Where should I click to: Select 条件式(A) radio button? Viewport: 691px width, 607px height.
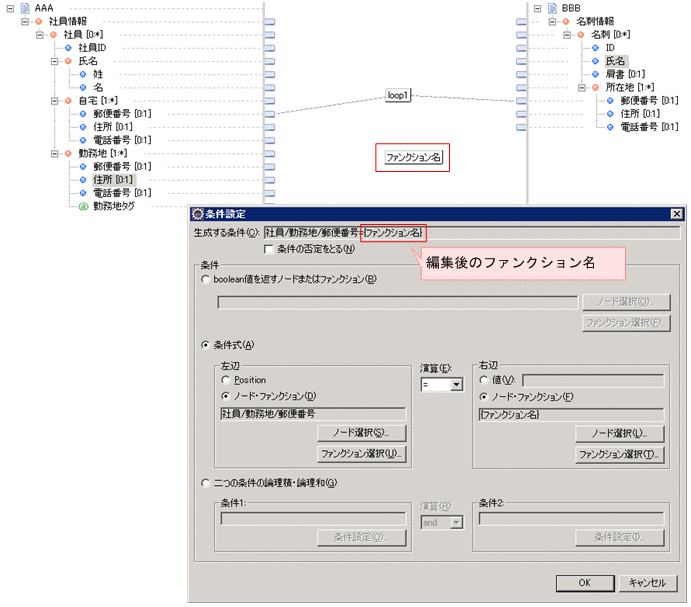(205, 345)
